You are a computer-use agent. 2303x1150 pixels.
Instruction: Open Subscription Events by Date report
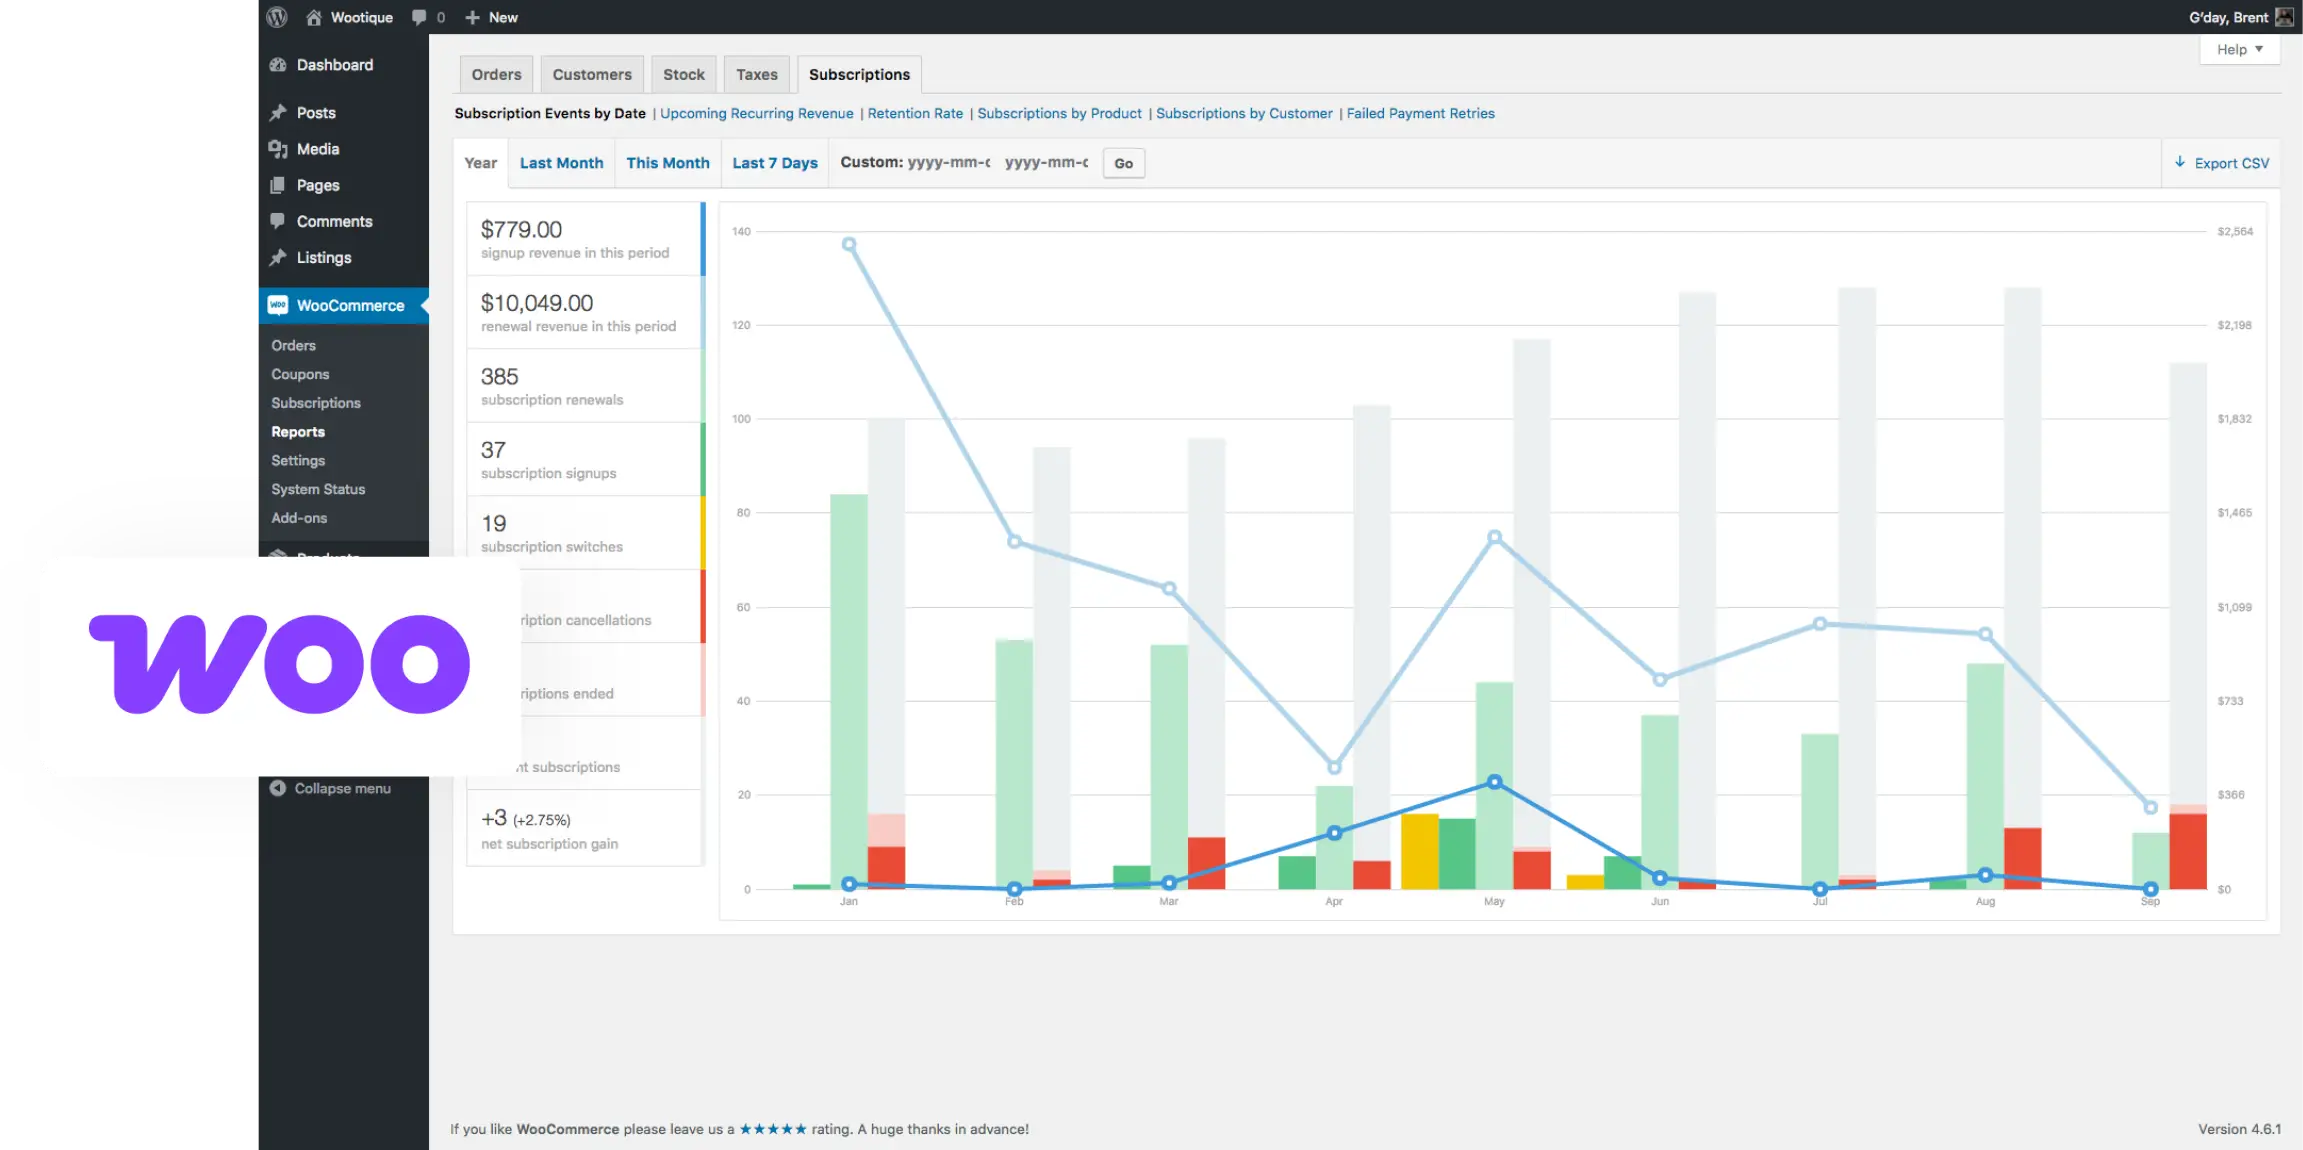(550, 113)
